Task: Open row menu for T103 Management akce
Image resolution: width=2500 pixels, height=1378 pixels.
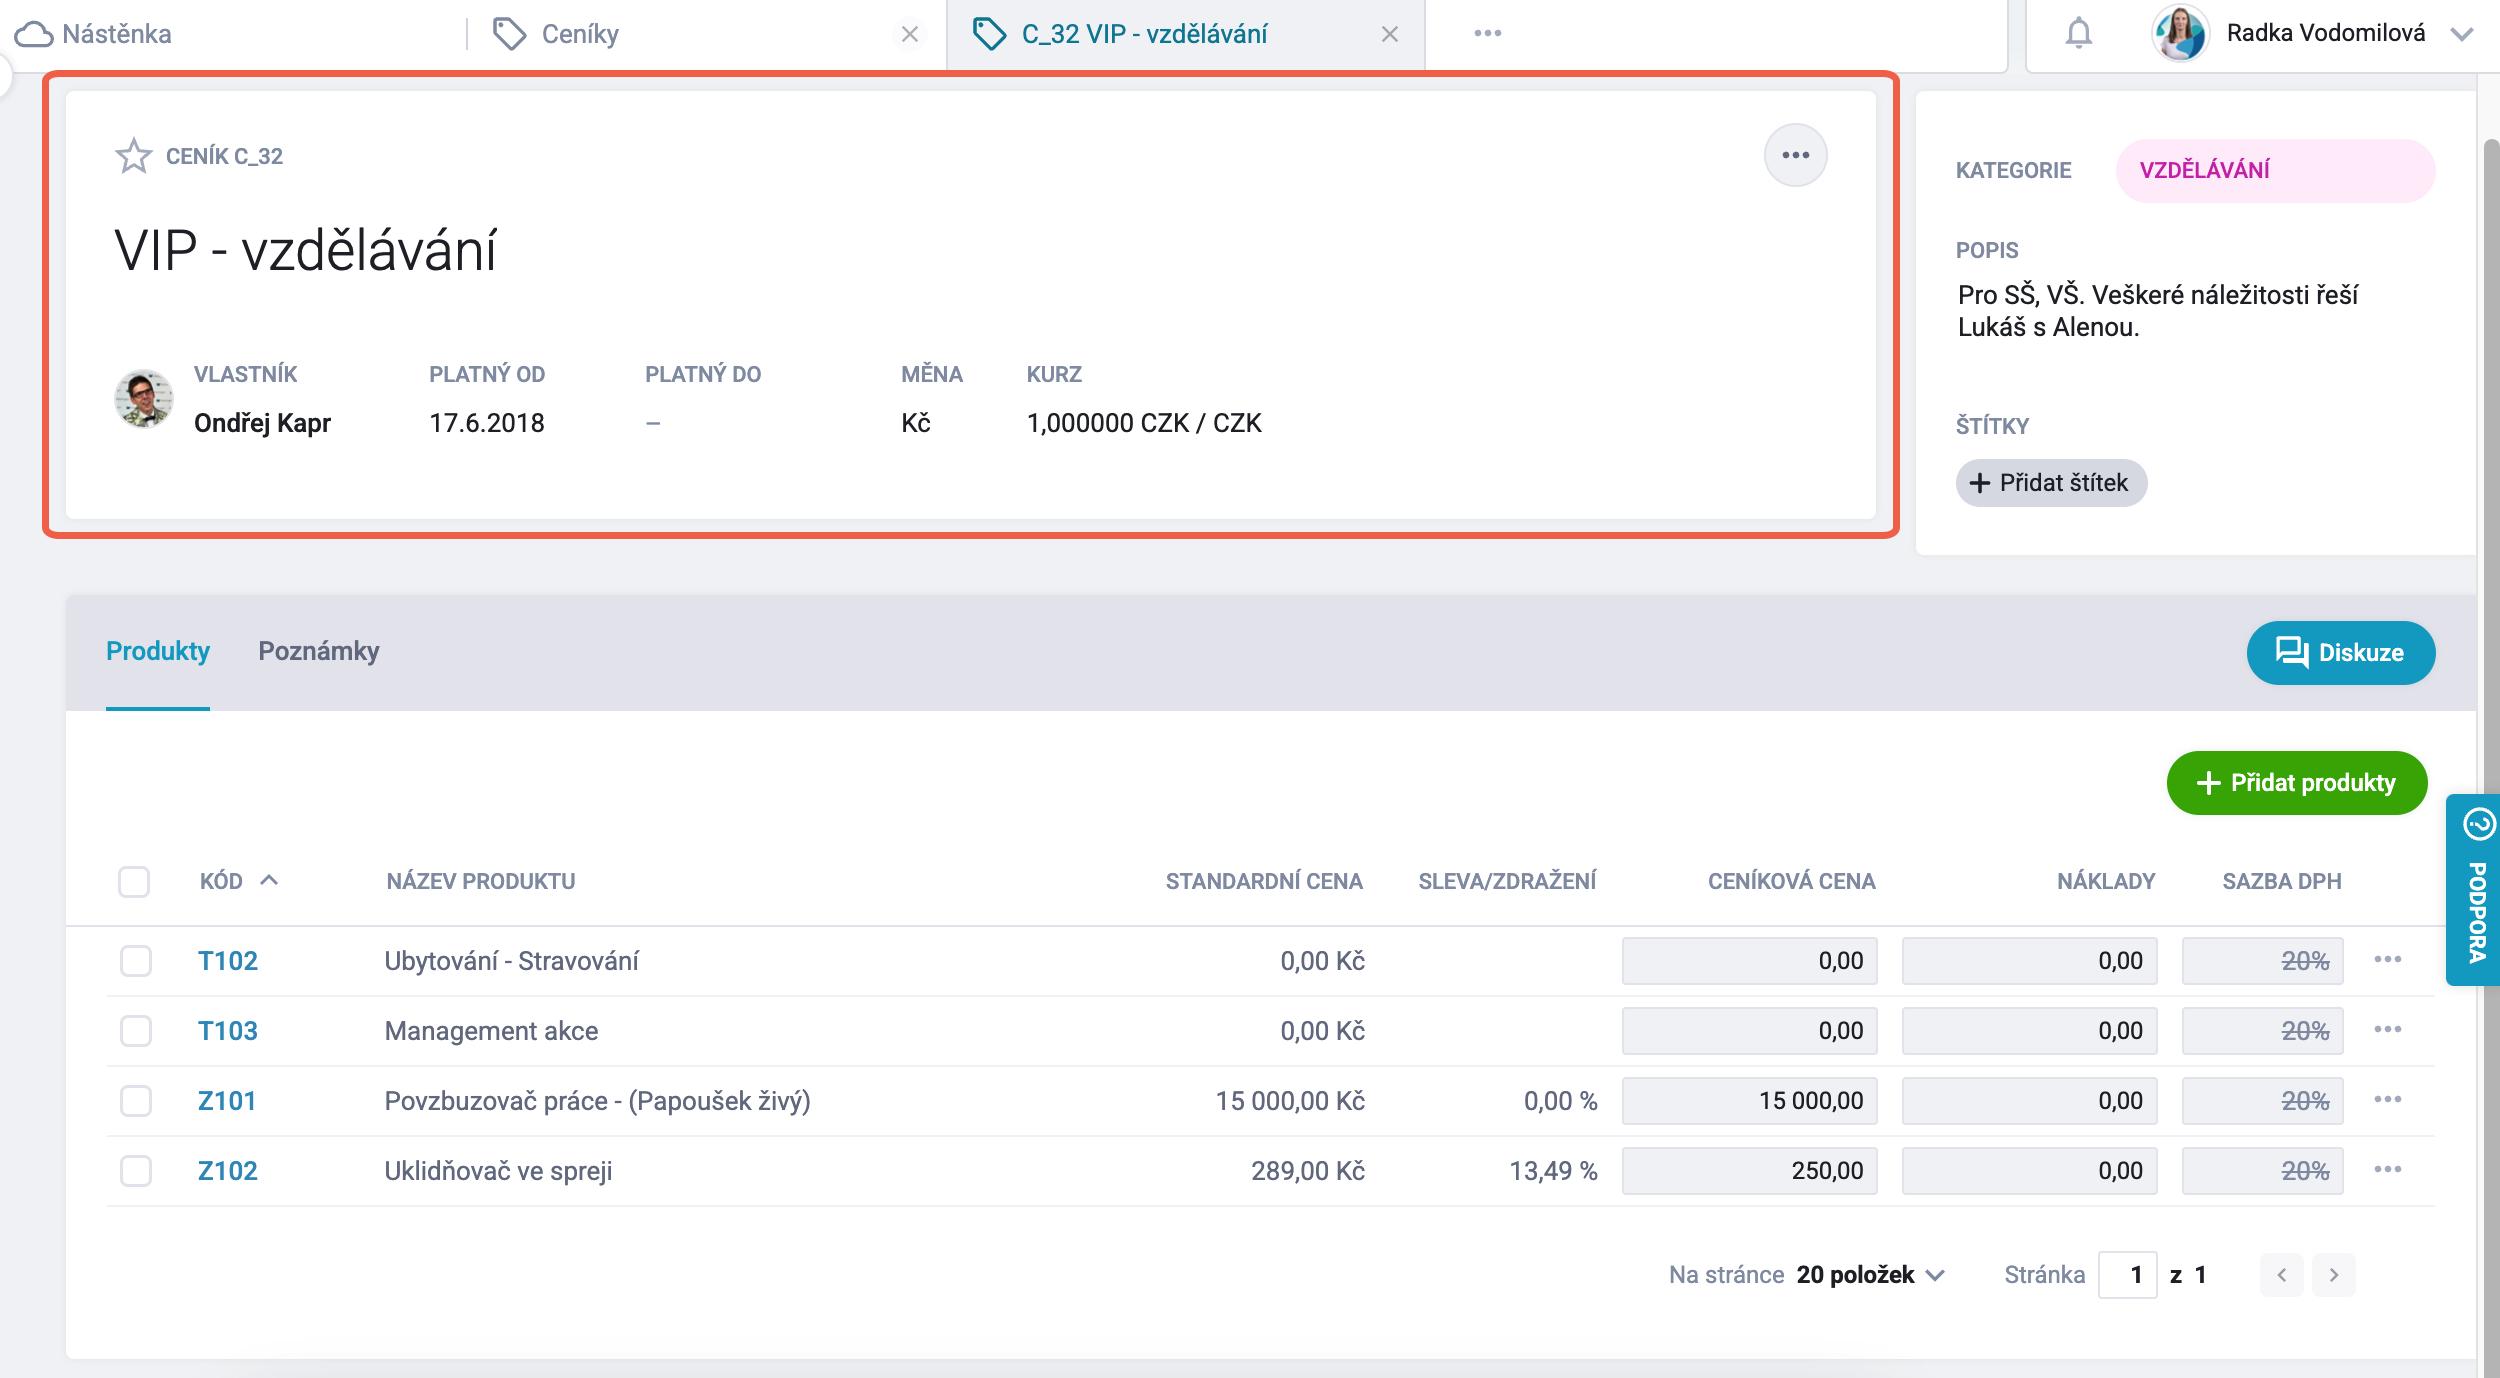Action: [x=2387, y=1030]
